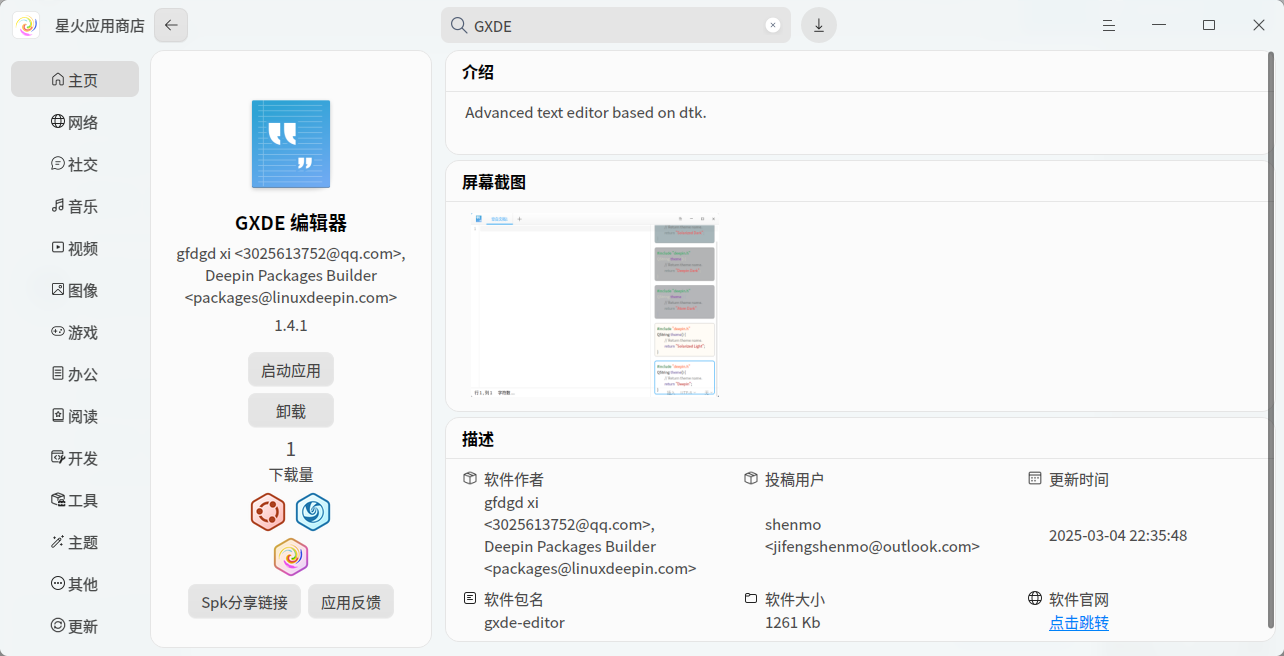
Task: Click the back arrow button
Action: [171, 25]
